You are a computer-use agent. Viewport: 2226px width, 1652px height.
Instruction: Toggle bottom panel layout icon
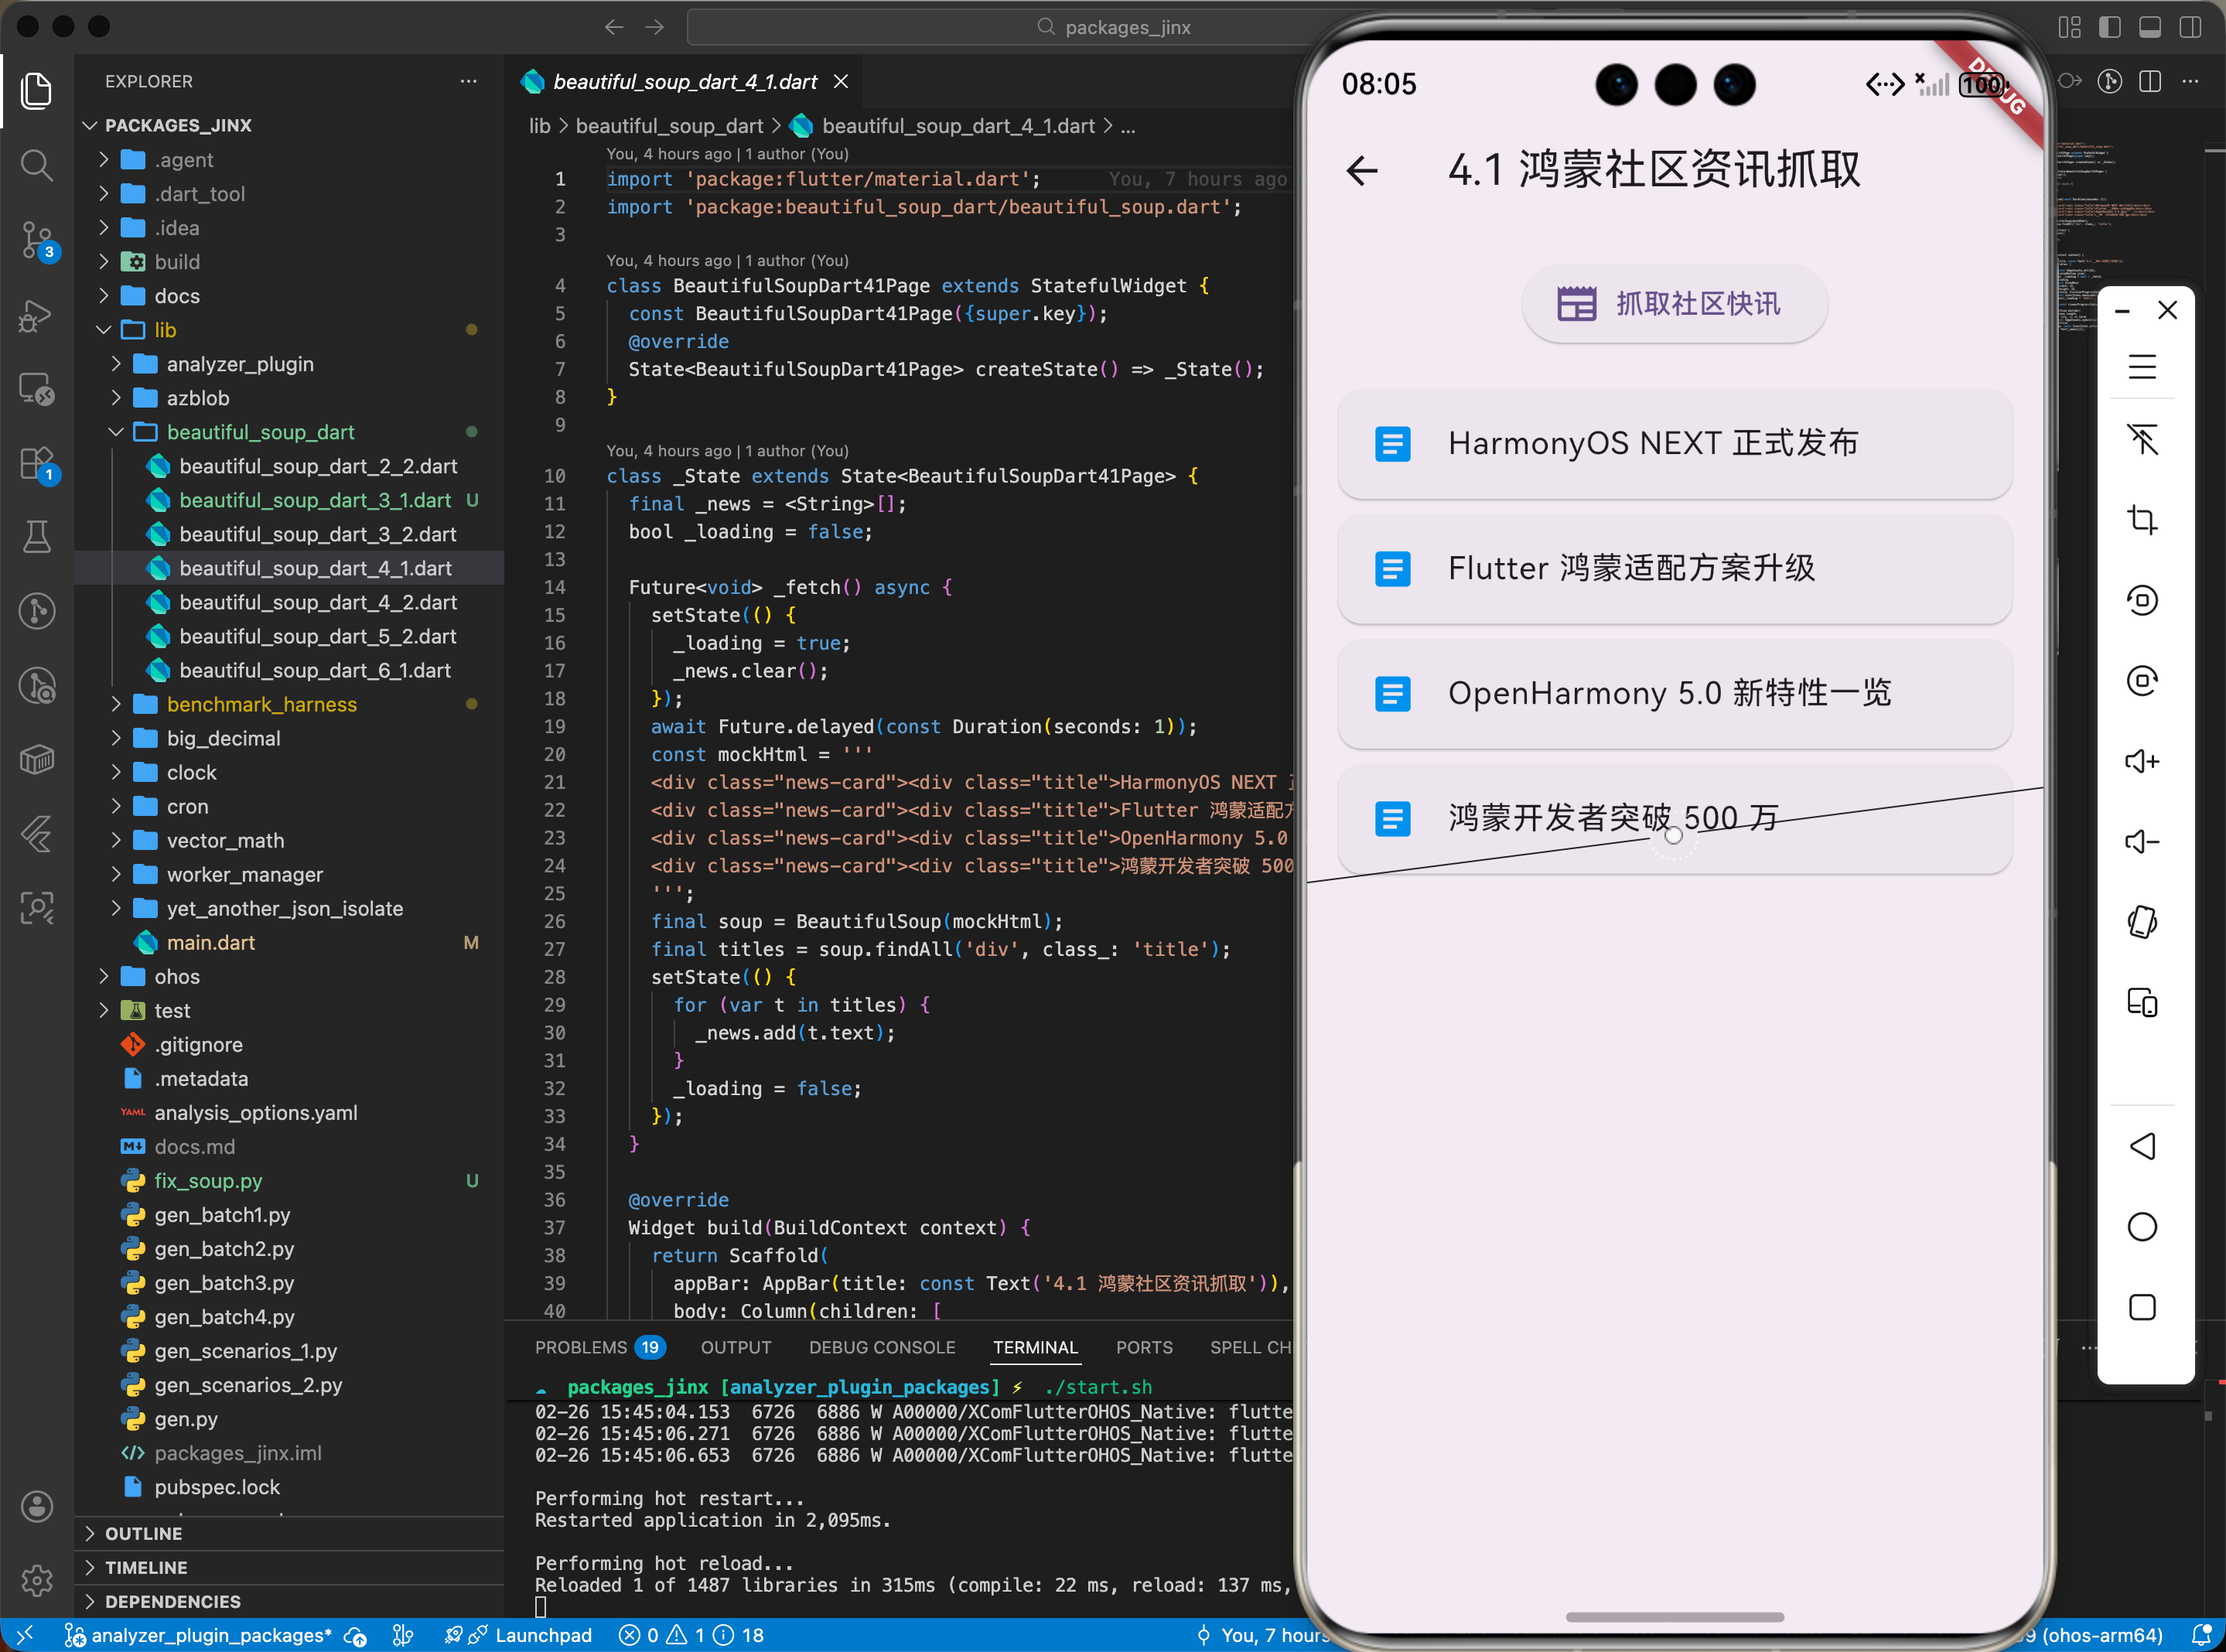2150,27
